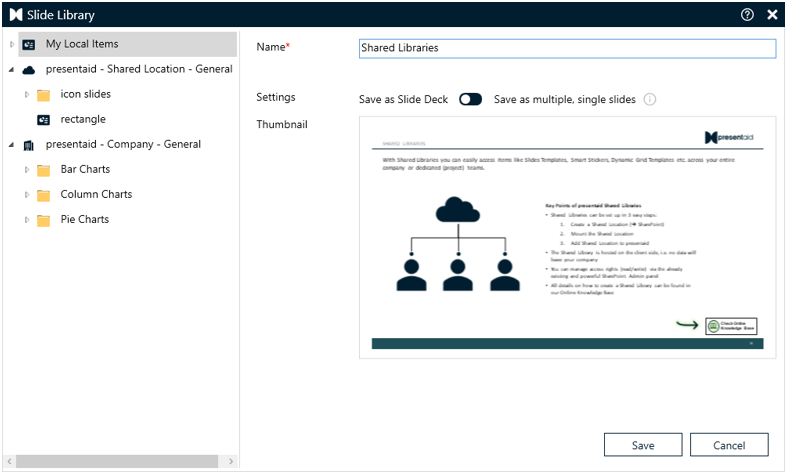
Task: Click the Column Charts folder icon
Action: pyautogui.click(x=44, y=196)
